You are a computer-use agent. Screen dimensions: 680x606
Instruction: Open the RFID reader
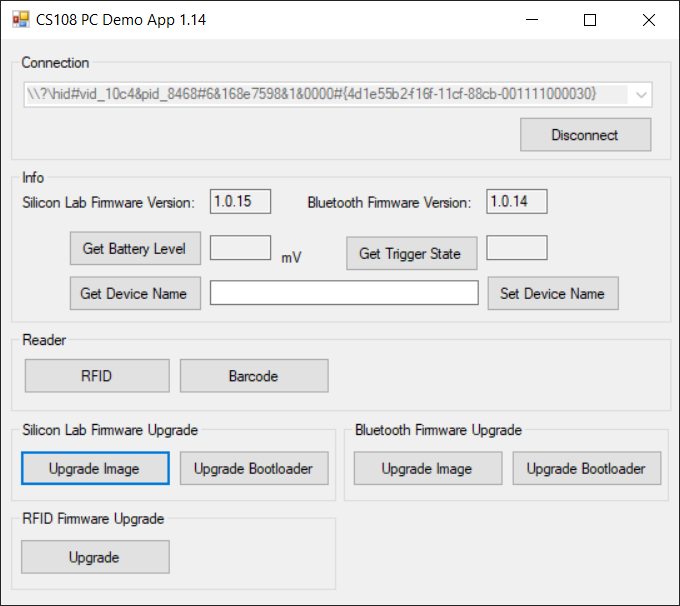coord(97,376)
